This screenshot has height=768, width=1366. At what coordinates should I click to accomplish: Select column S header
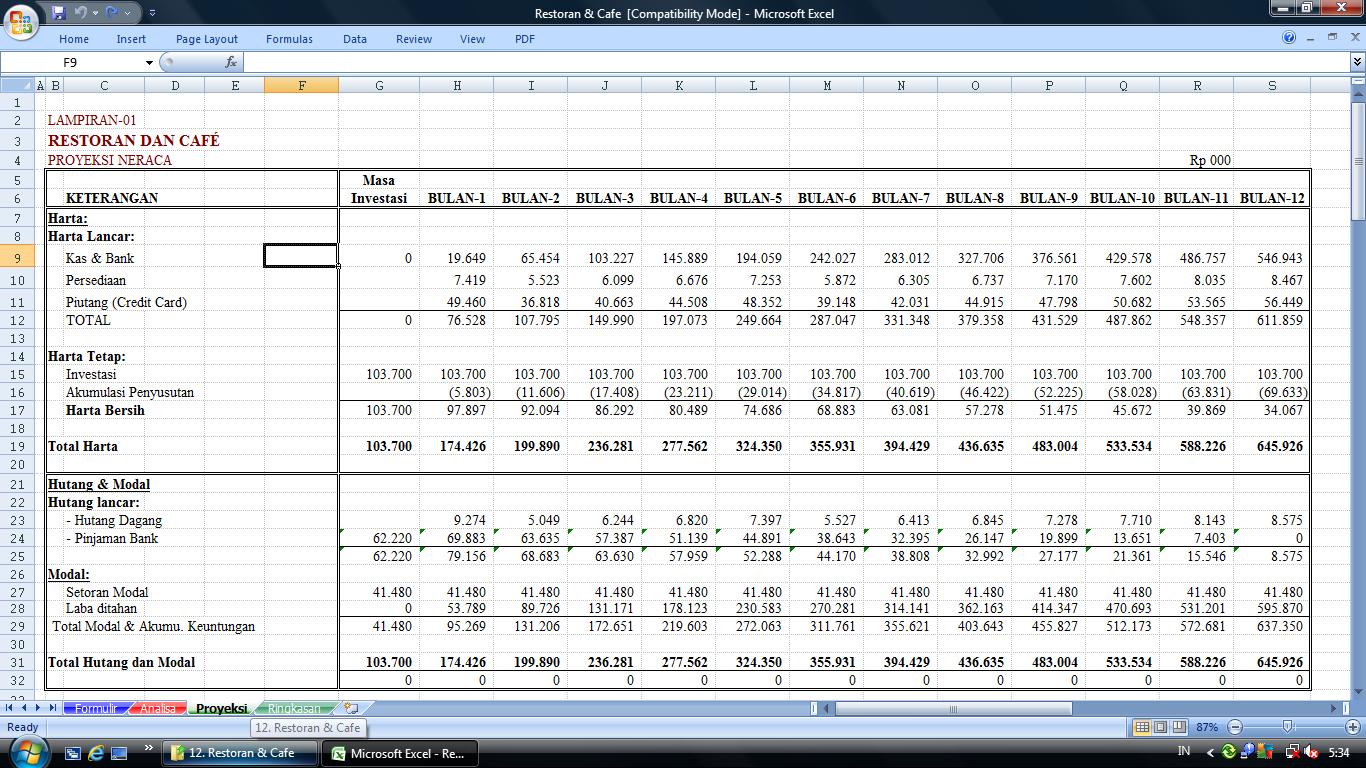pos(1271,85)
